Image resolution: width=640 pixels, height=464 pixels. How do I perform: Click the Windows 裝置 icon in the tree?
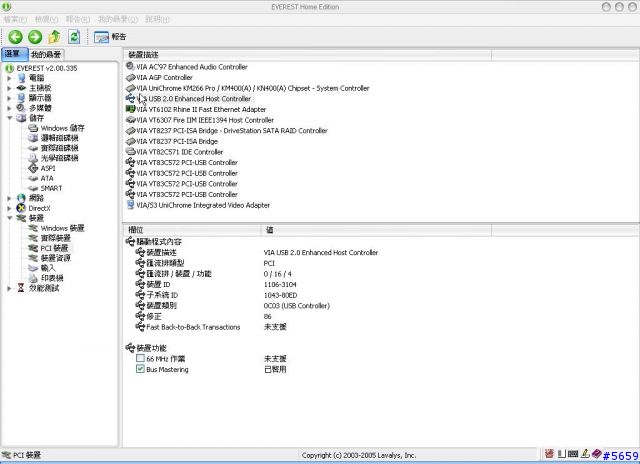click(x=33, y=228)
